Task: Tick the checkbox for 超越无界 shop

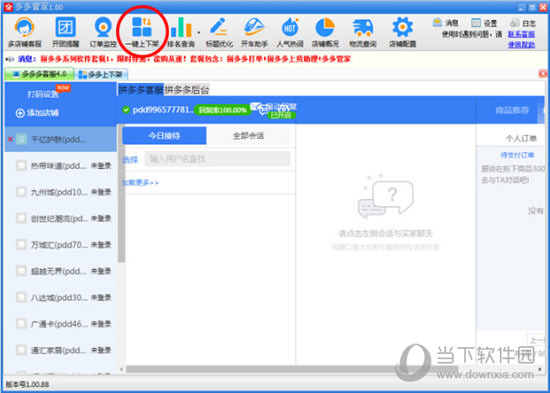Action: (21, 271)
